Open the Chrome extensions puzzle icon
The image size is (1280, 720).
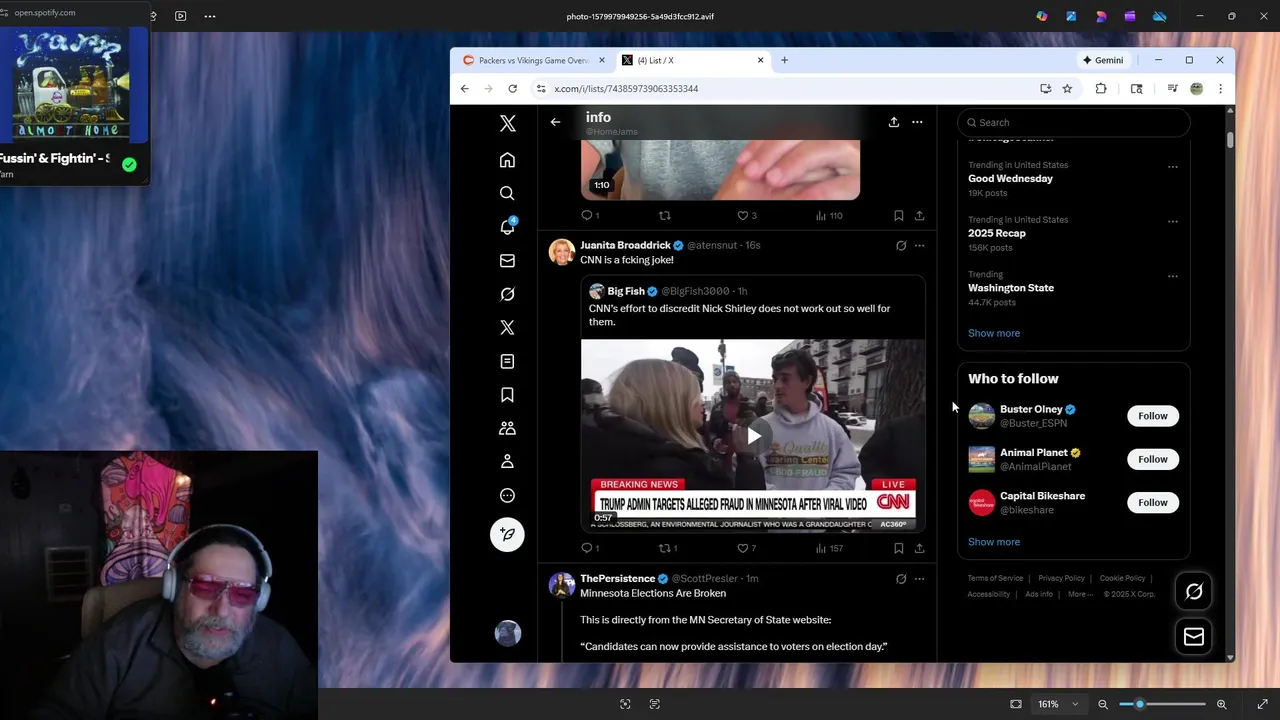pos(1101,89)
